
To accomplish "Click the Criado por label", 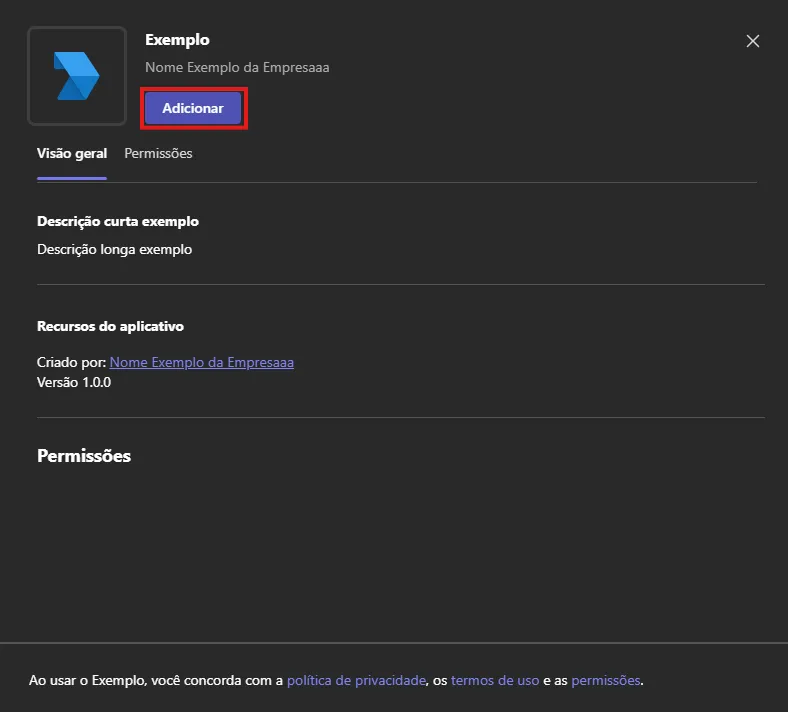I will pos(71,362).
